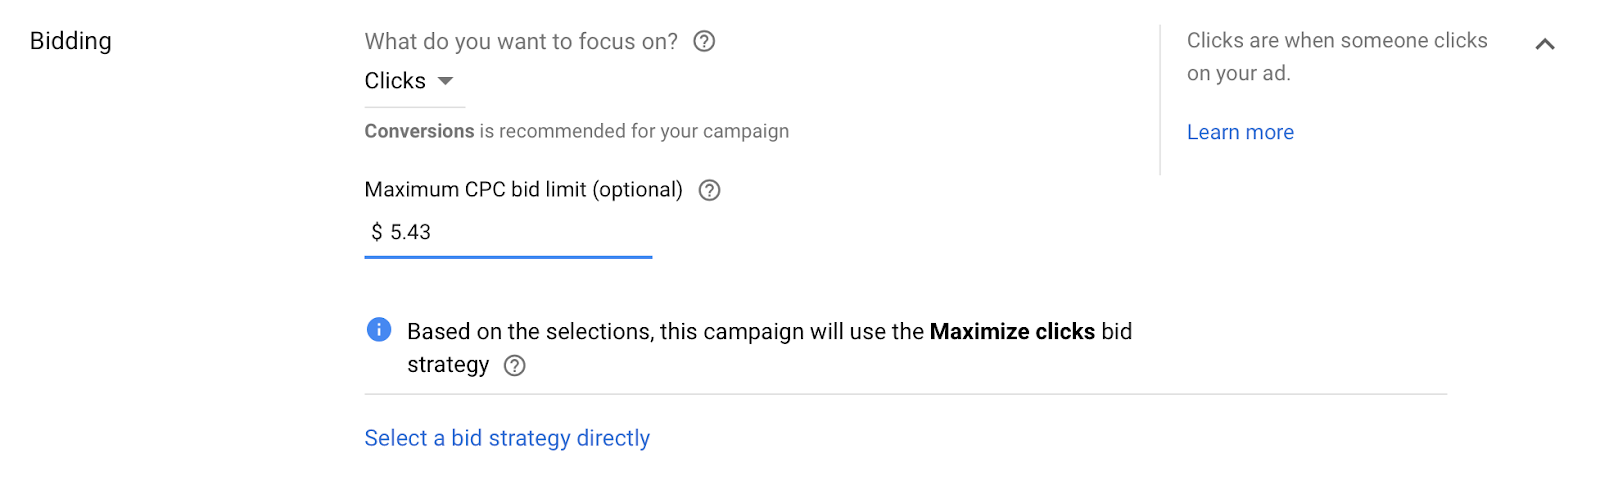Collapse the Bidding section with the chevron
This screenshot has height=490, width=1600.
1545,44
